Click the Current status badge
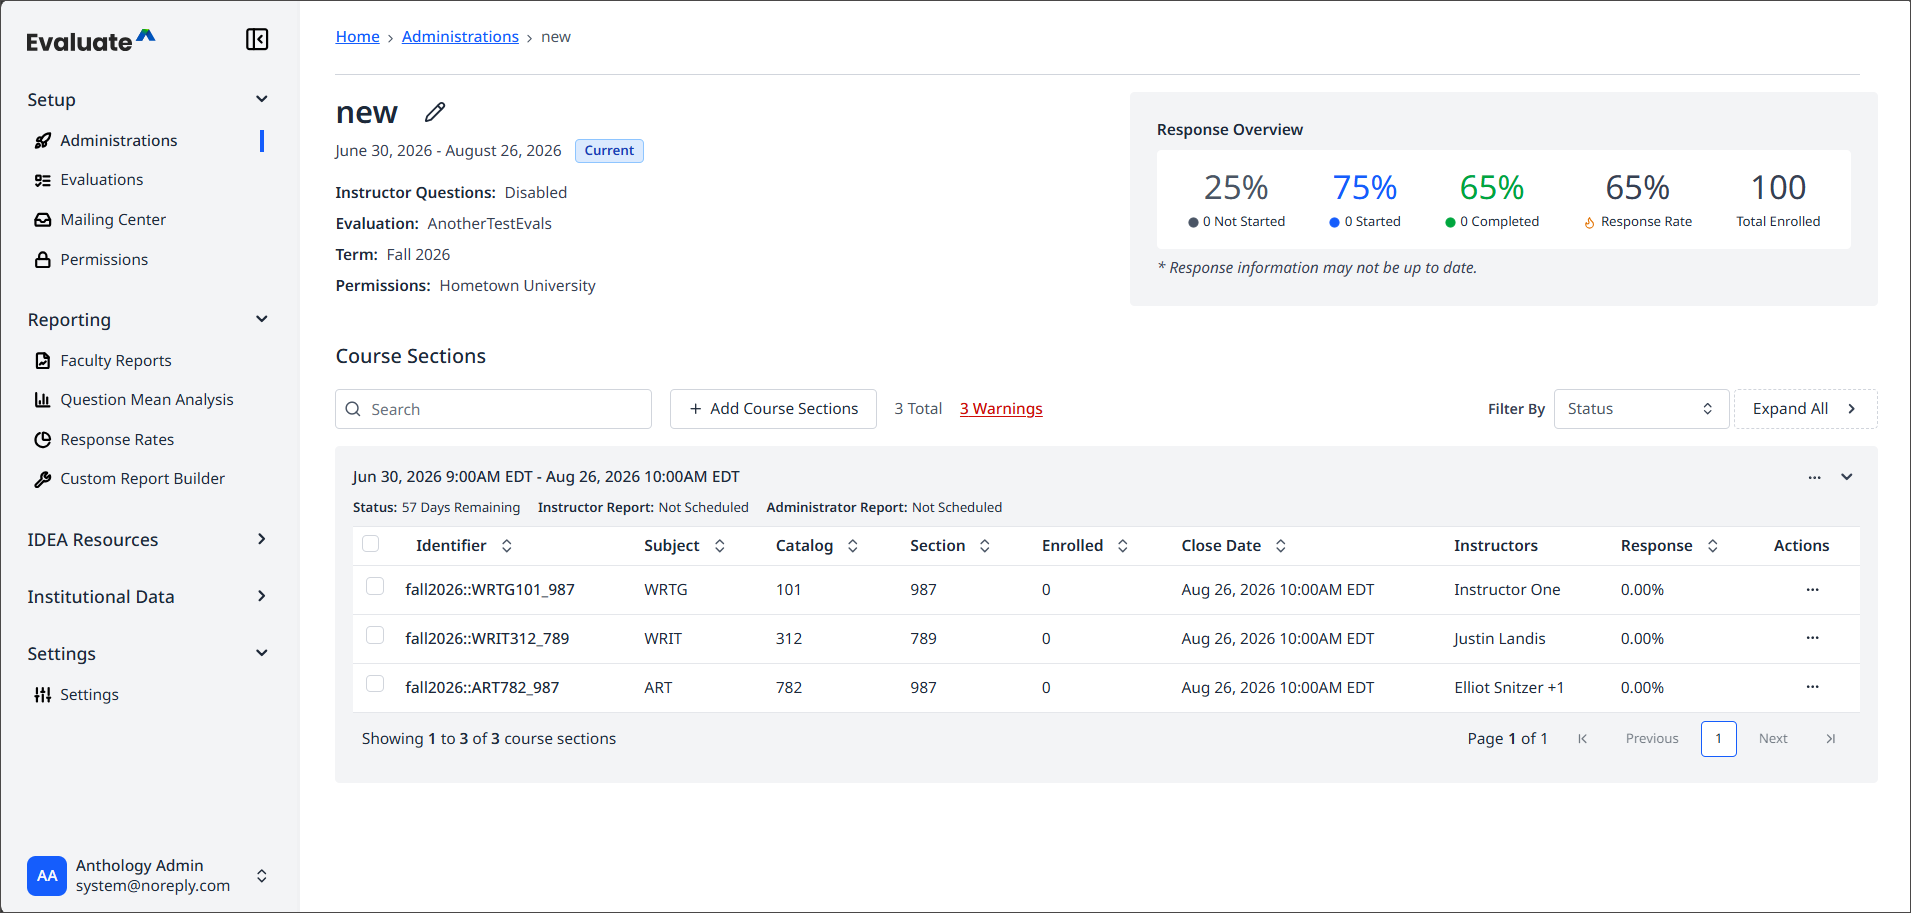This screenshot has width=1911, height=913. (x=609, y=151)
